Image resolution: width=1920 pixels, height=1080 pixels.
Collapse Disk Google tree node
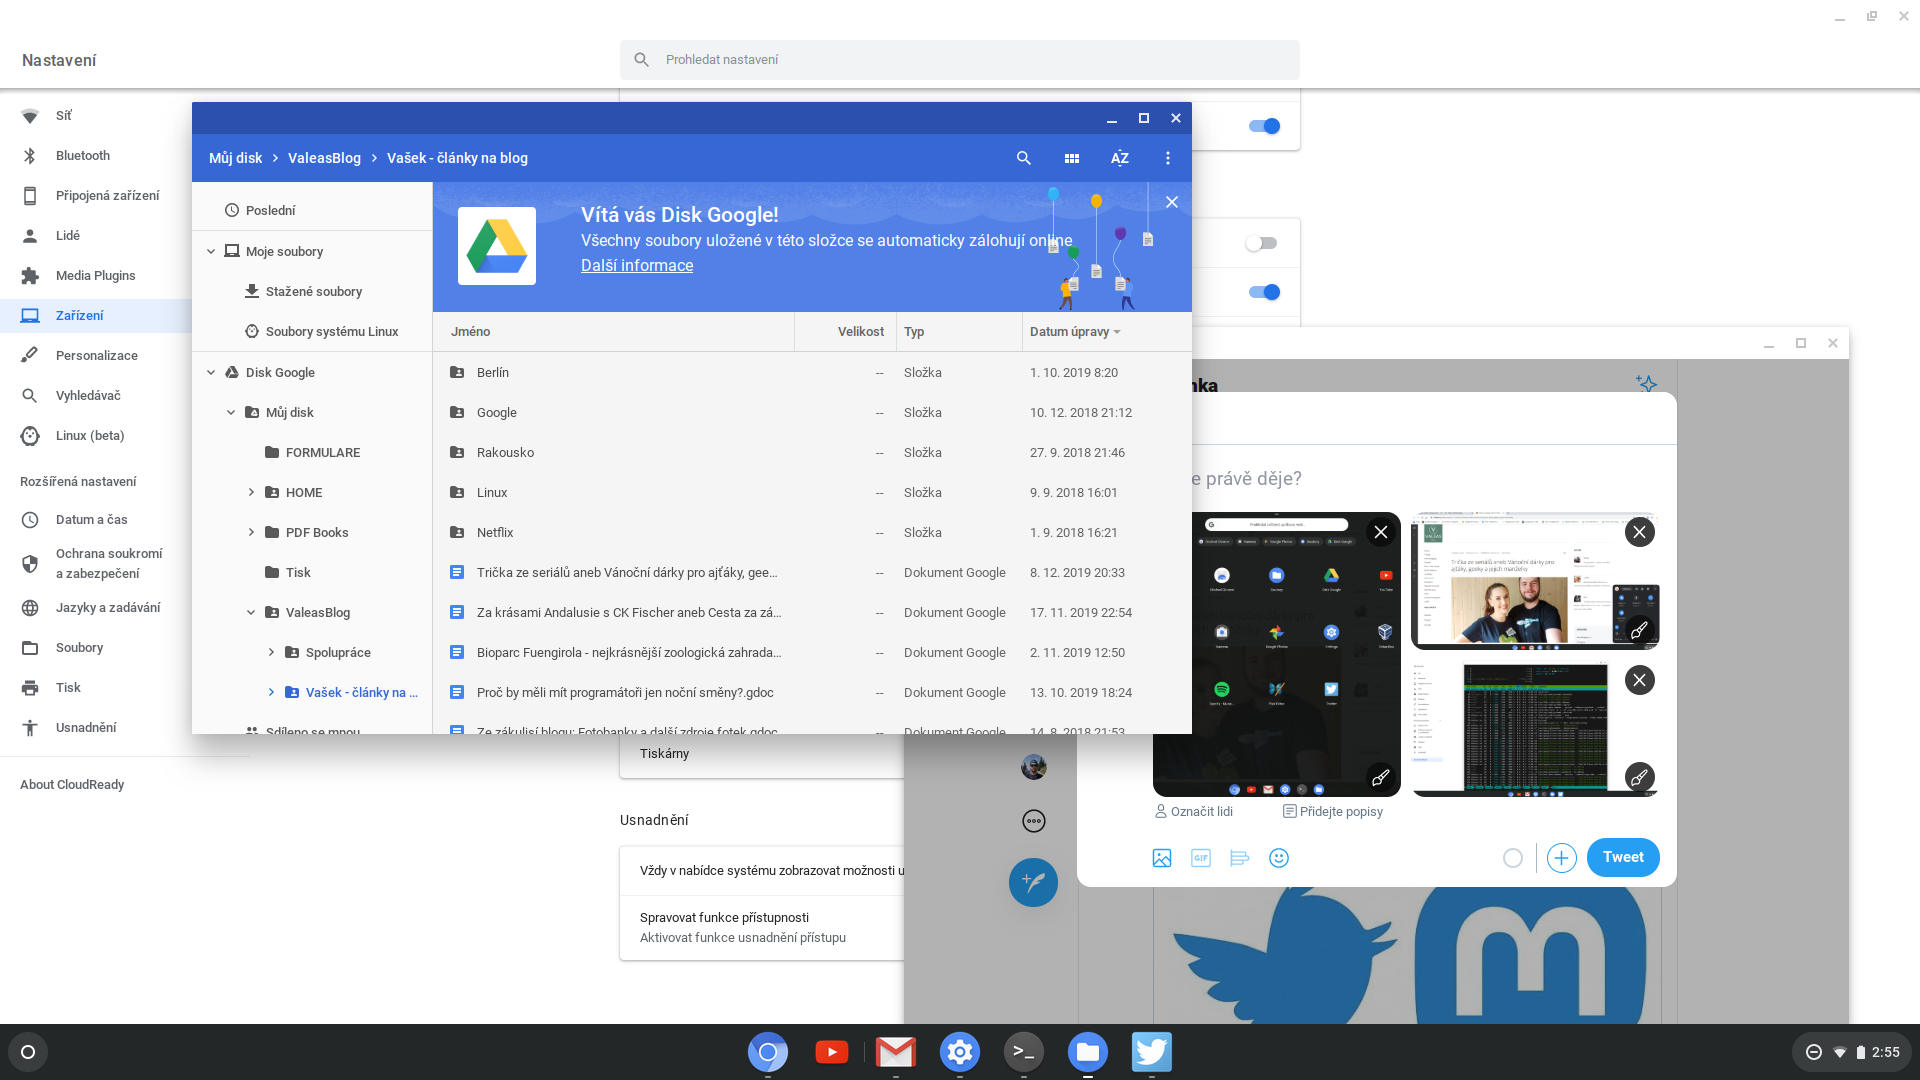[x=211, y=372]
